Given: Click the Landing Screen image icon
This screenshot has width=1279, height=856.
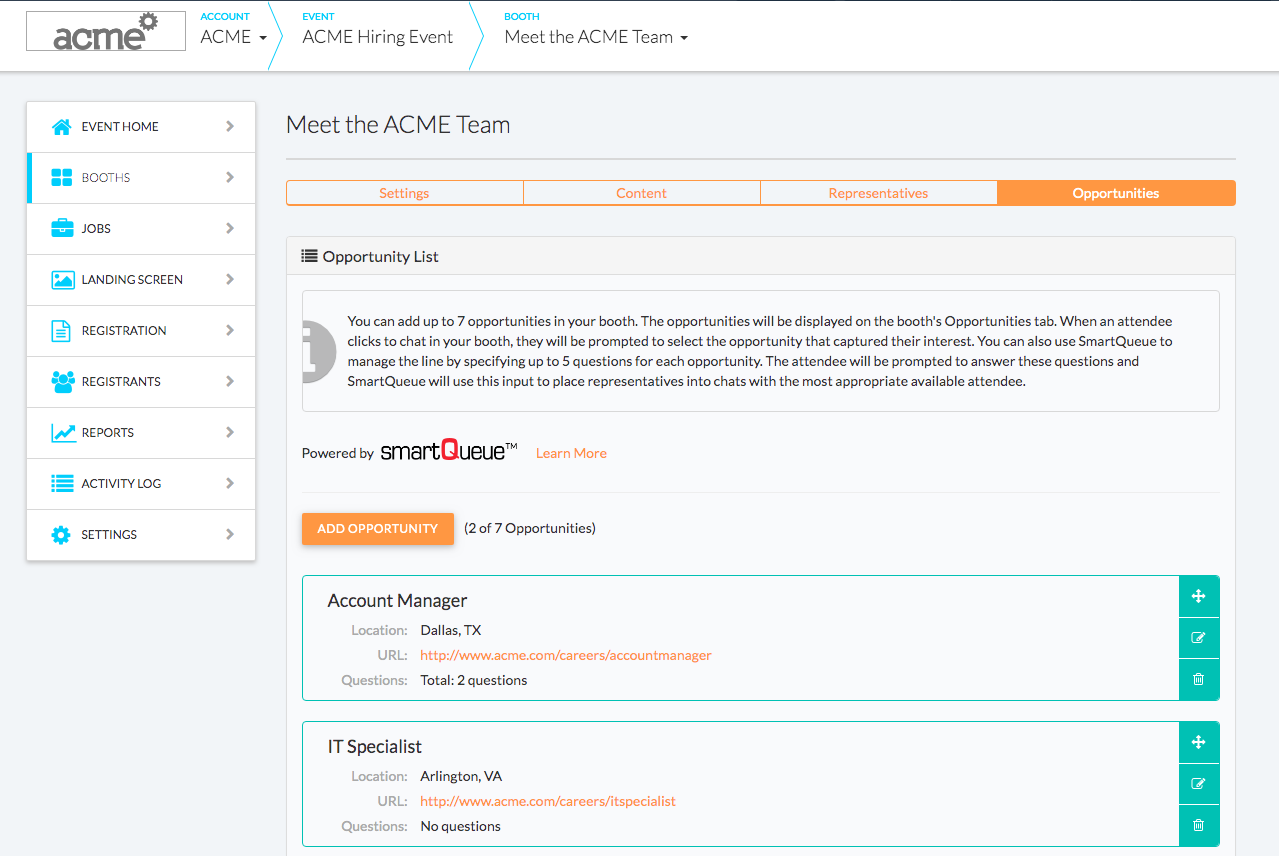Looking at the screenshot, I should [x=63, y=280].
